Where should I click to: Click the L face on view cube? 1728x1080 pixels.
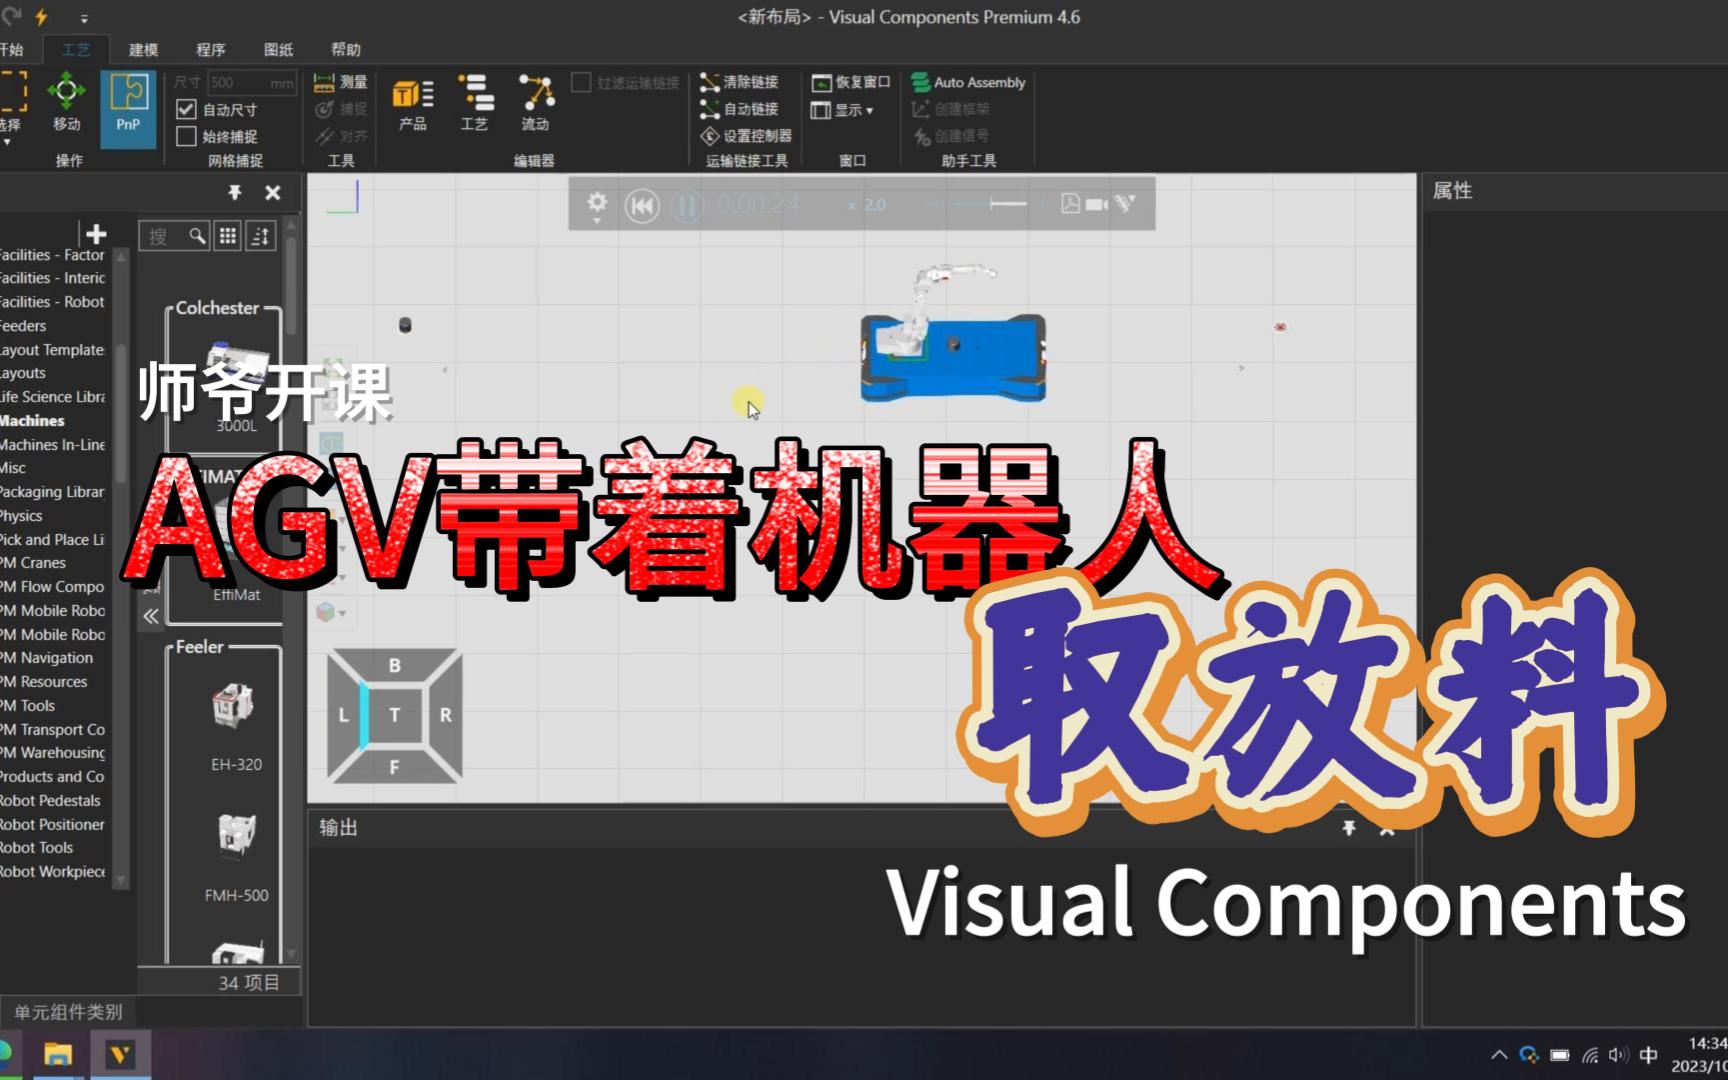[344, 715]
